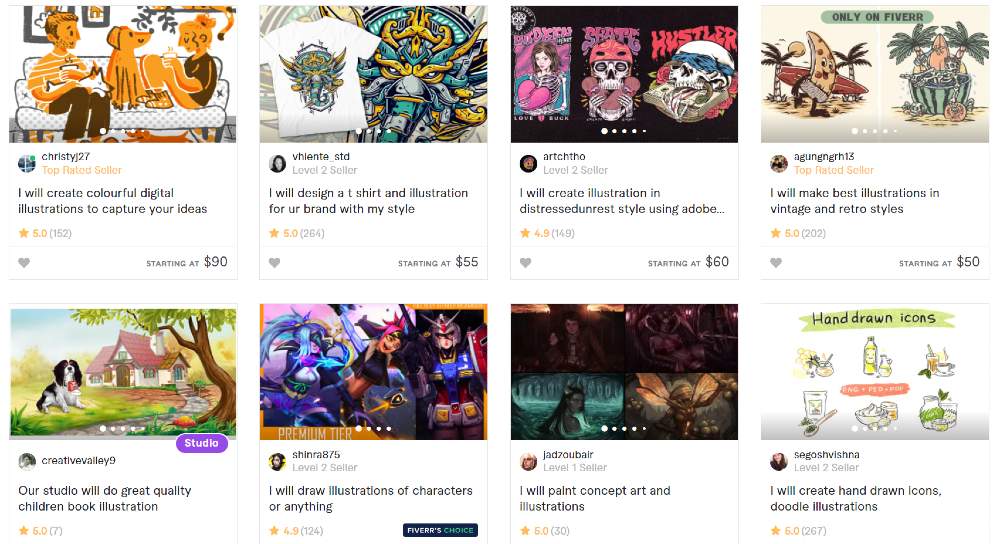Screen dimensions: 1000x544
Task: Open the Hand drawn icons thumbnail
Action: click(x=875, y=372)
